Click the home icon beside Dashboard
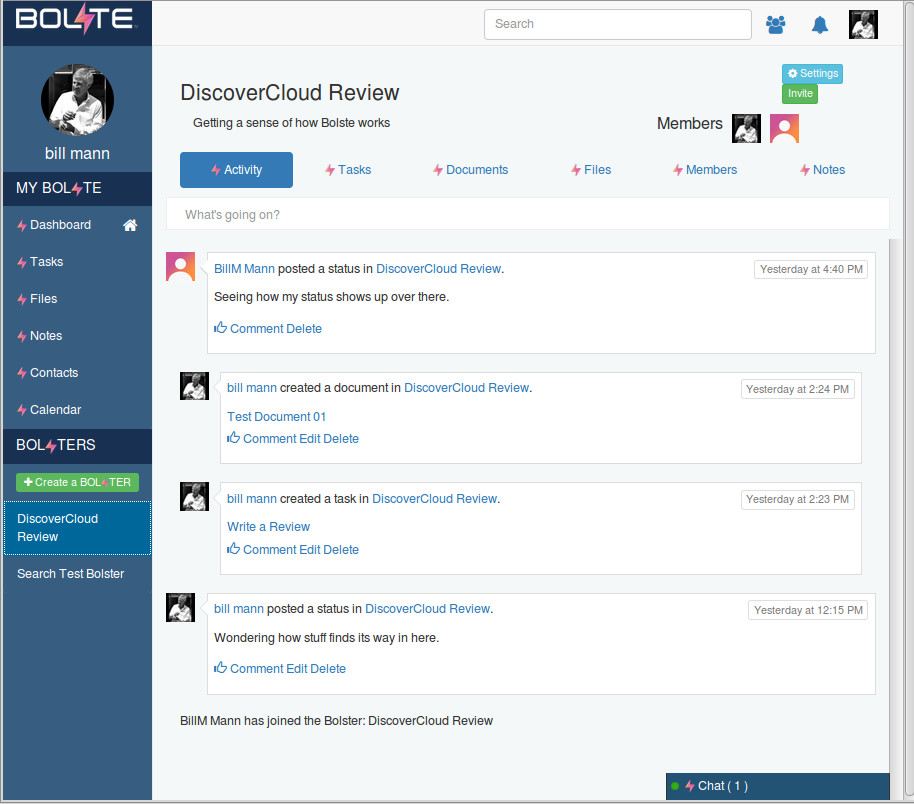Image resolution: width=914 pixels, height=804 pixels. point(130,226)
